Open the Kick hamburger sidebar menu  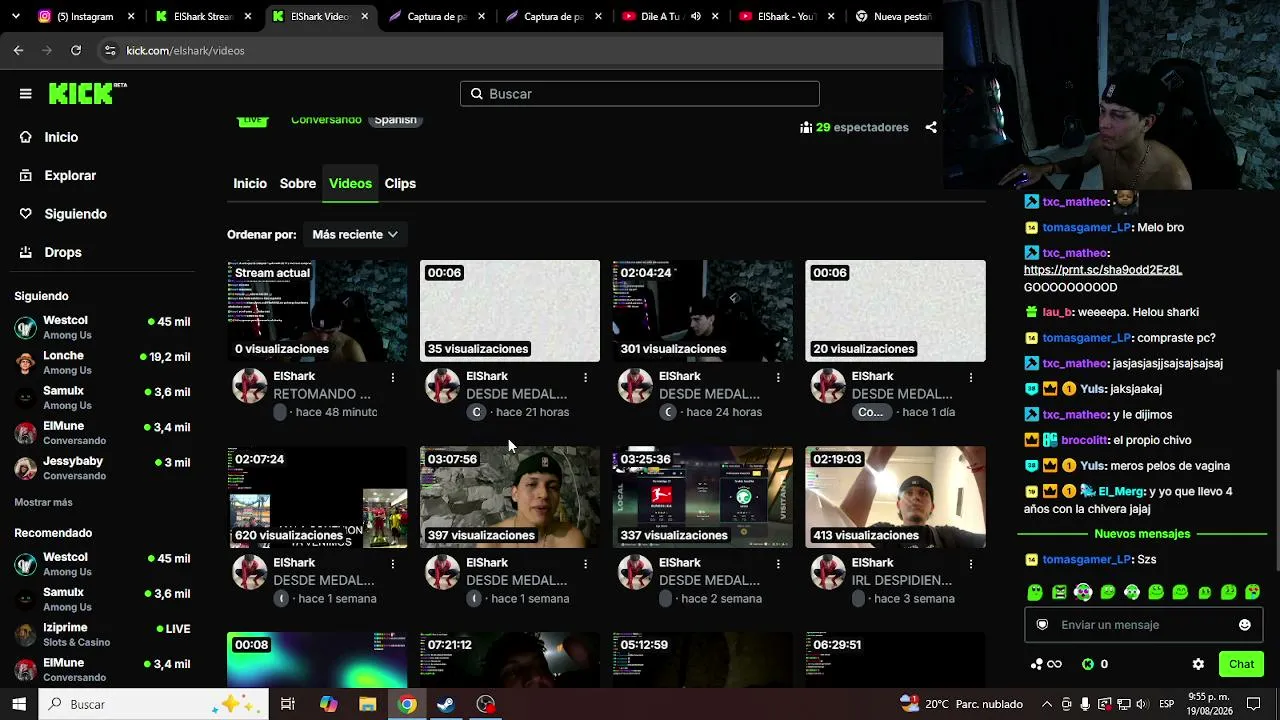(x=25, y=94)
